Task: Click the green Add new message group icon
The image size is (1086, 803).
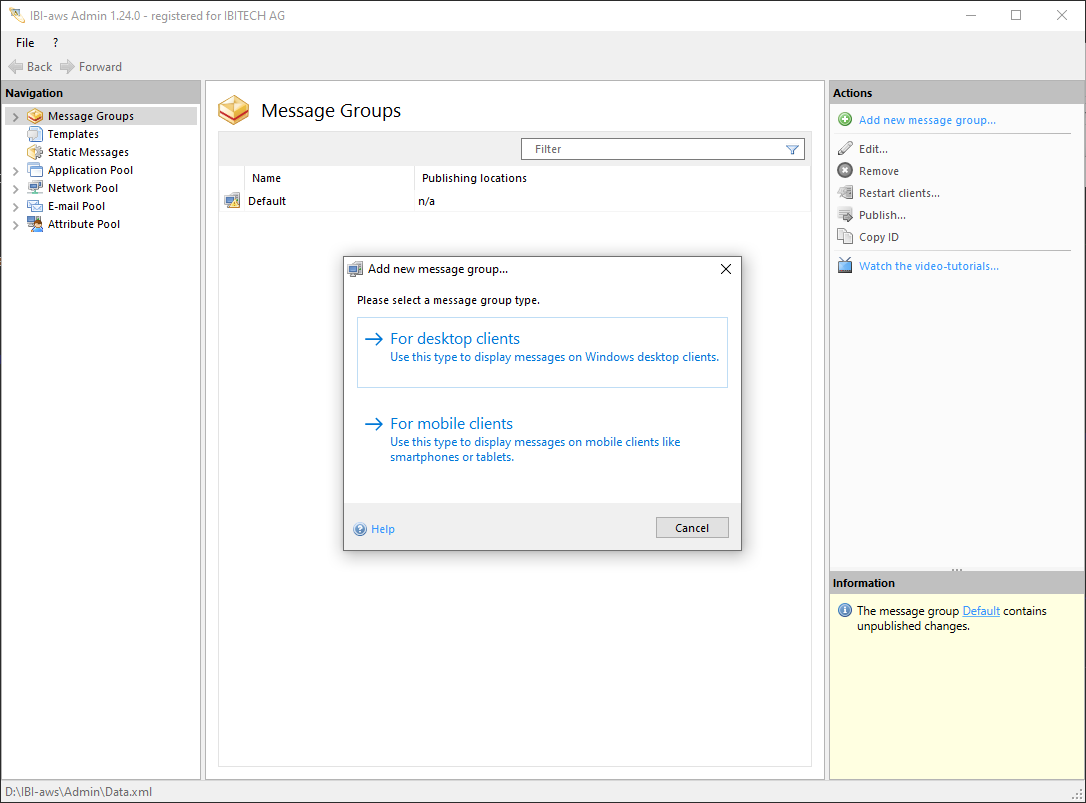Action: coord(844,120)
